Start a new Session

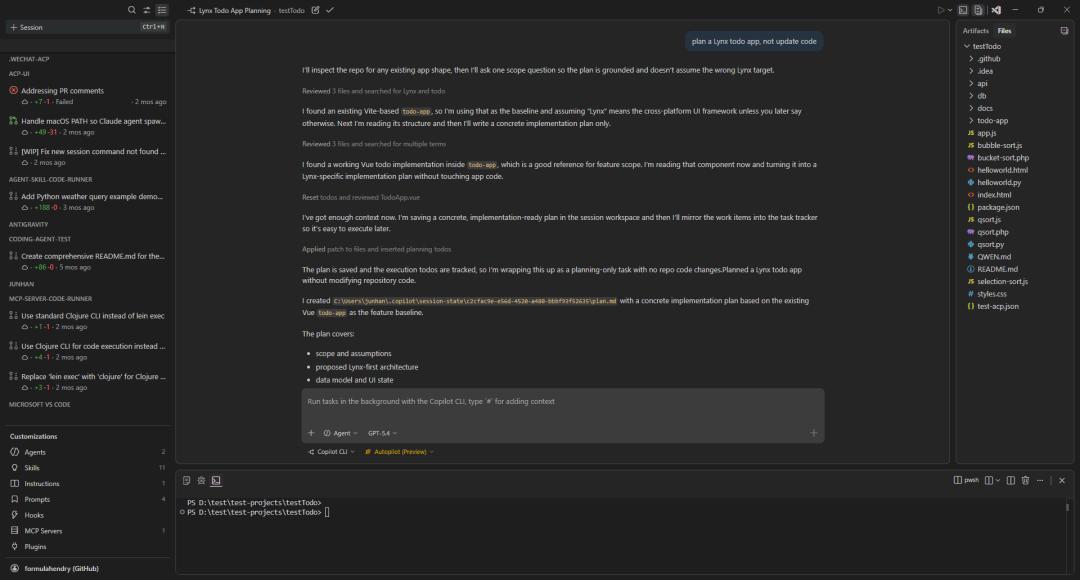(x=26, y=27)
